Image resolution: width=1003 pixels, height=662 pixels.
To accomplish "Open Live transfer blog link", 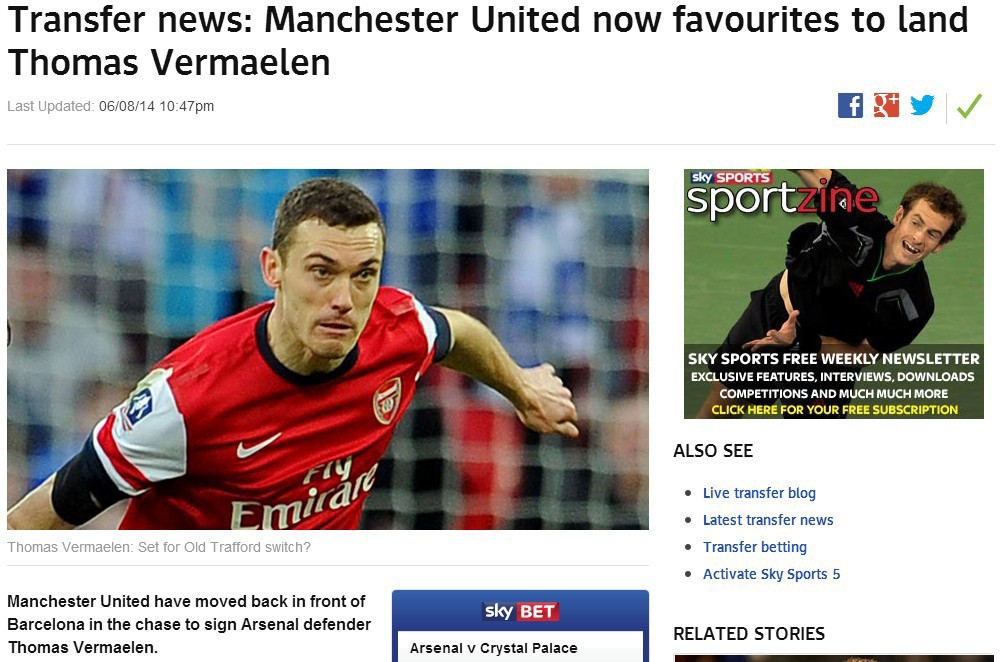I will pyautogui.click(x=759, y=493).
